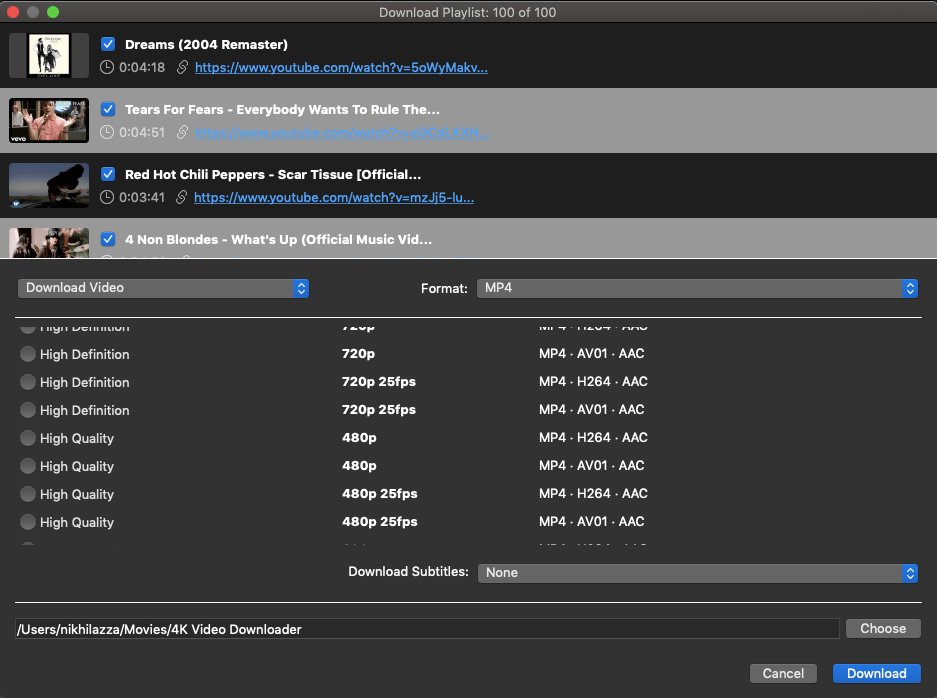Uncheck Tears For Fears video checkbox

tap(108, 109)
